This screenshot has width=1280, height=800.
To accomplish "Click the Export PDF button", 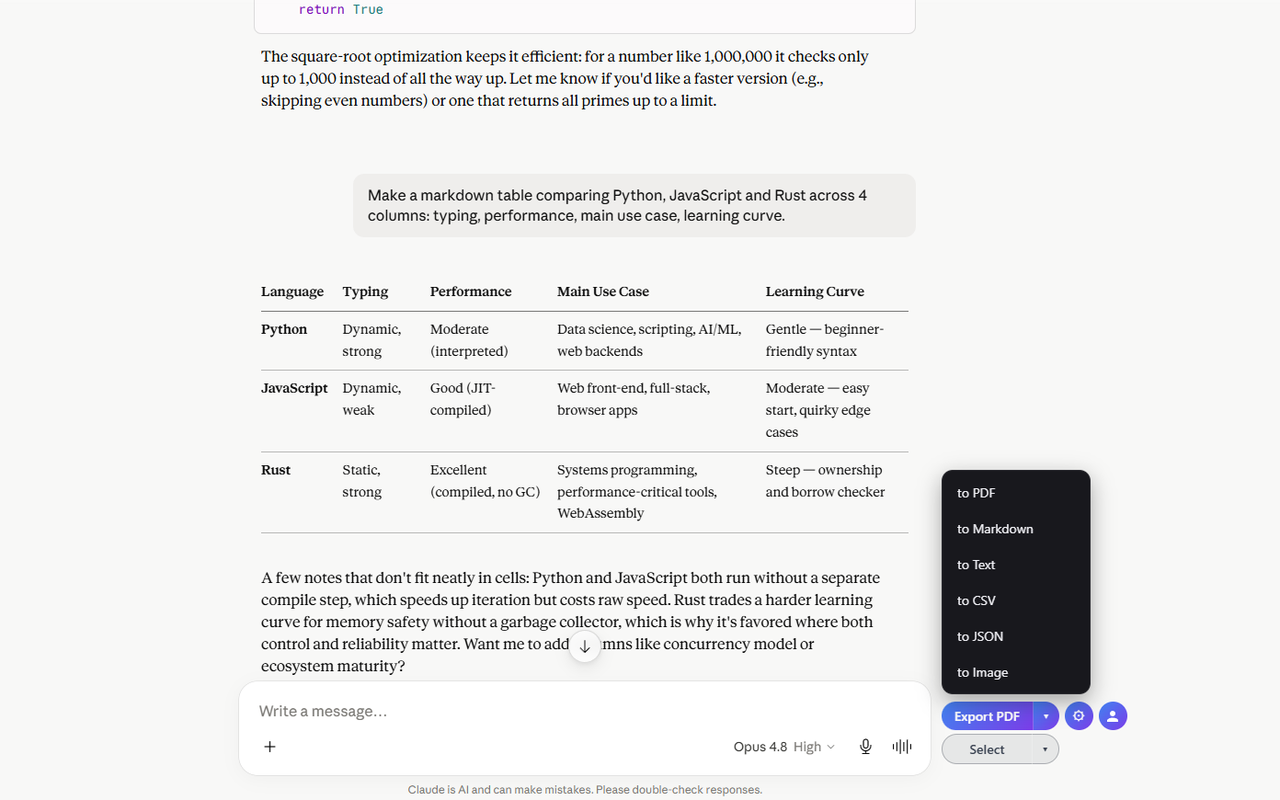I will (x=987, y=716).
